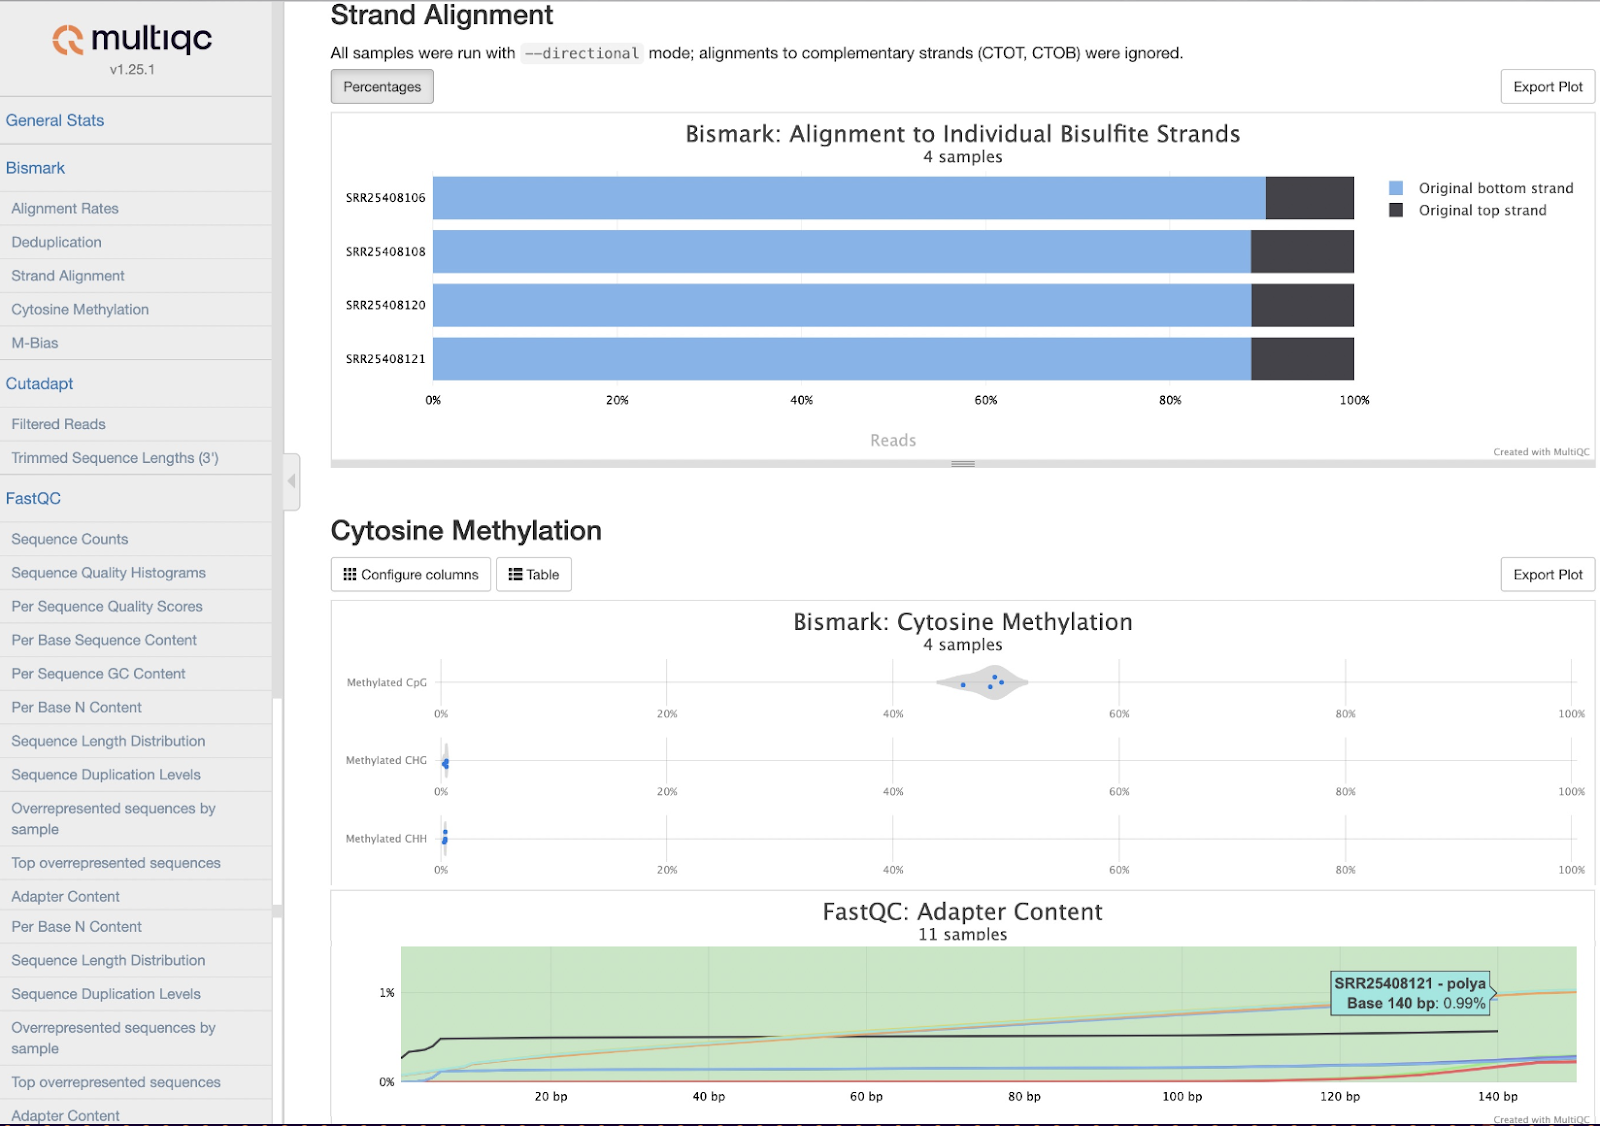Open Per Sequence Quality Scores link
Viewport: 1600px width, 1126px height.
(107, 606)
